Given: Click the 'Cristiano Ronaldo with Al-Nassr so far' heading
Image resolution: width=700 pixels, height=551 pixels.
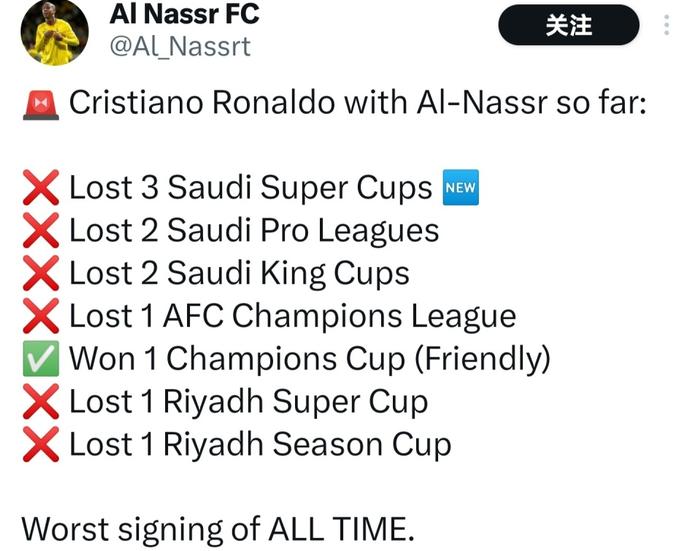Looking at the screenshot, I should [x=358, y=103].
